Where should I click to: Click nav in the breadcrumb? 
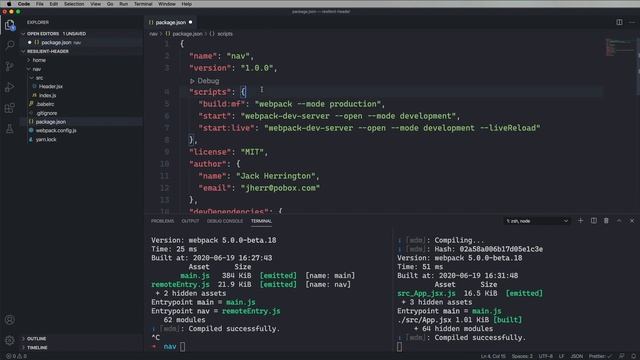153,34
